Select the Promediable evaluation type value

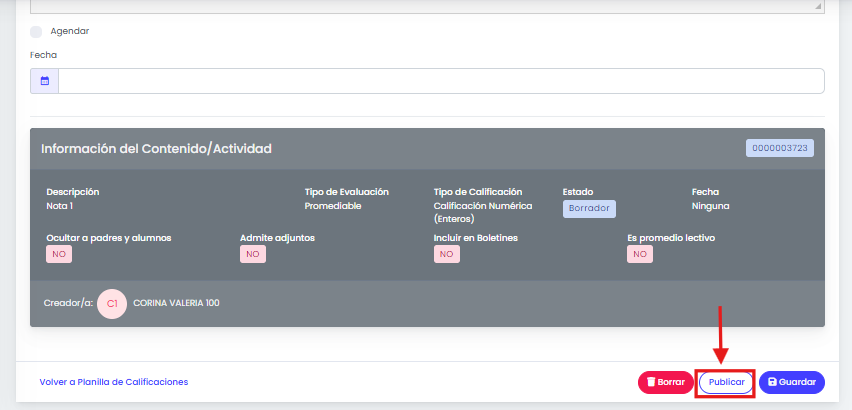coord(333,206)
